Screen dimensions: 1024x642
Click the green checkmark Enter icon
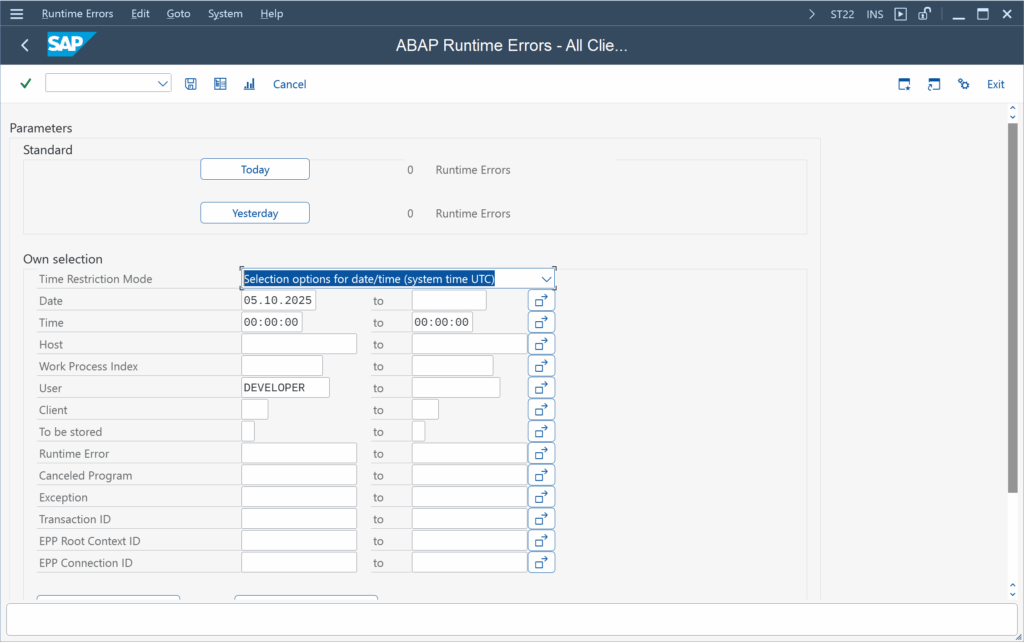[26, 84]
